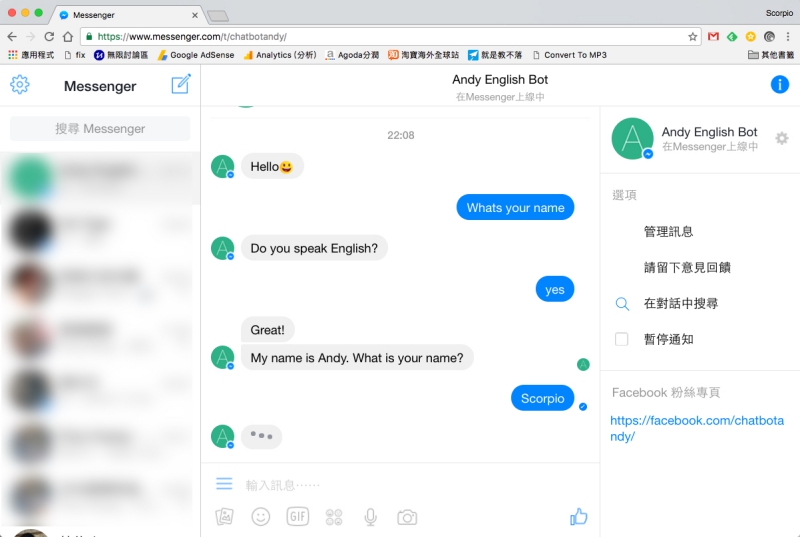This screenshot has height=537, width=800.
Task: Open the 管理訊息 option
Action: (x=668, y=232)
